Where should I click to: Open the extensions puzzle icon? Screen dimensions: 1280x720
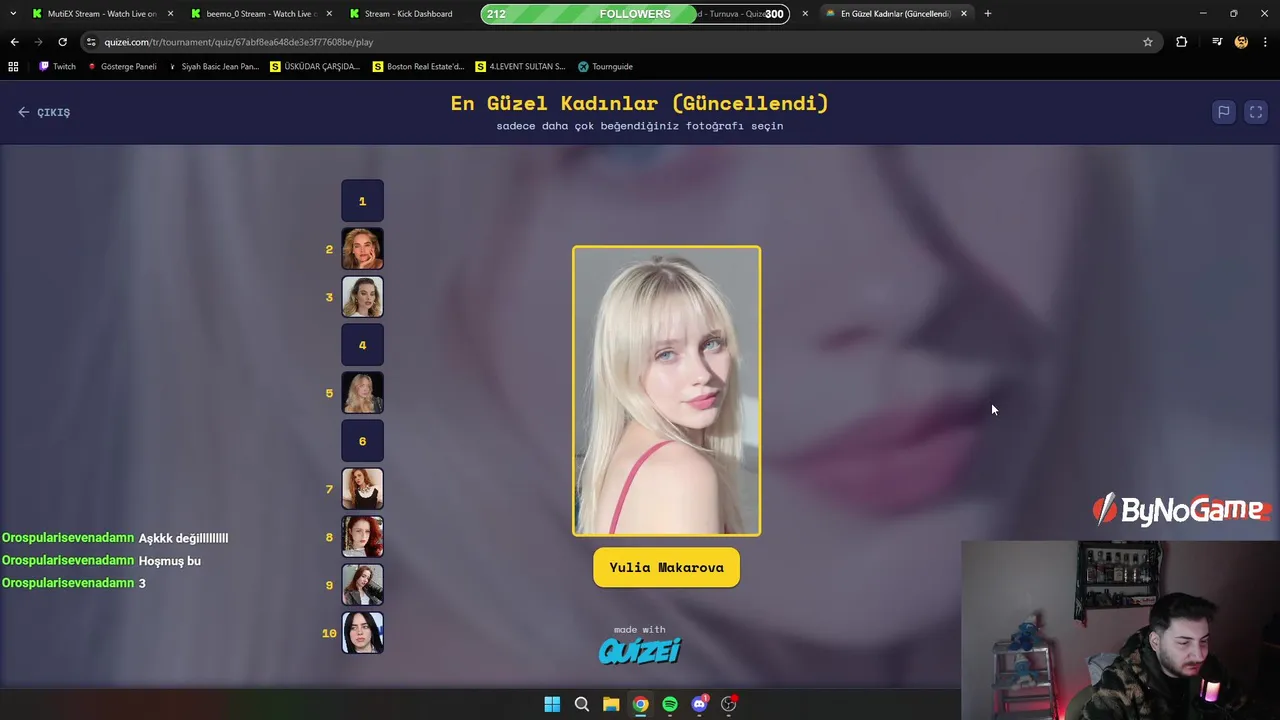coord(1181,42)
